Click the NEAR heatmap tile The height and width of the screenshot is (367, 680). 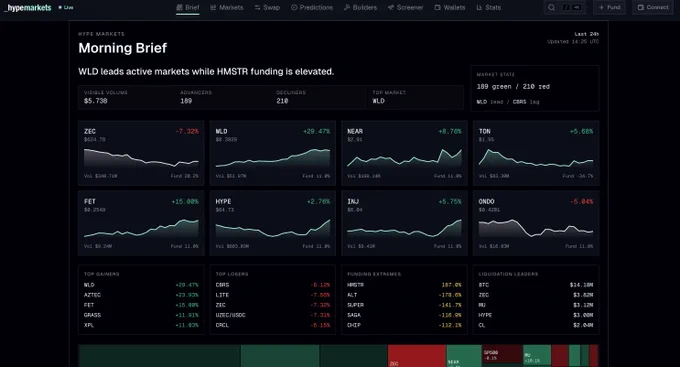pos(464,356)
